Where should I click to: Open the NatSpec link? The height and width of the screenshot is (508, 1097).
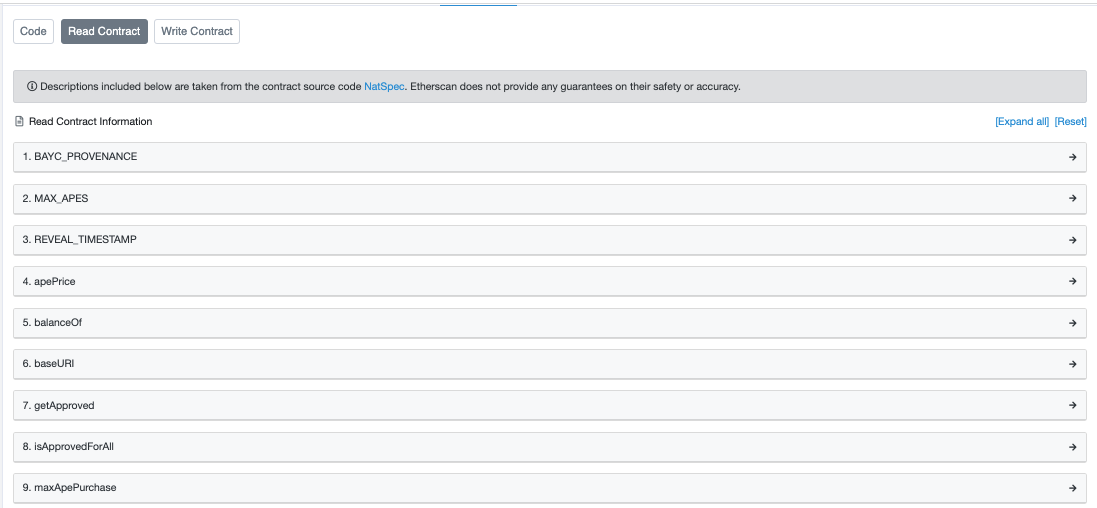point(384,87)
